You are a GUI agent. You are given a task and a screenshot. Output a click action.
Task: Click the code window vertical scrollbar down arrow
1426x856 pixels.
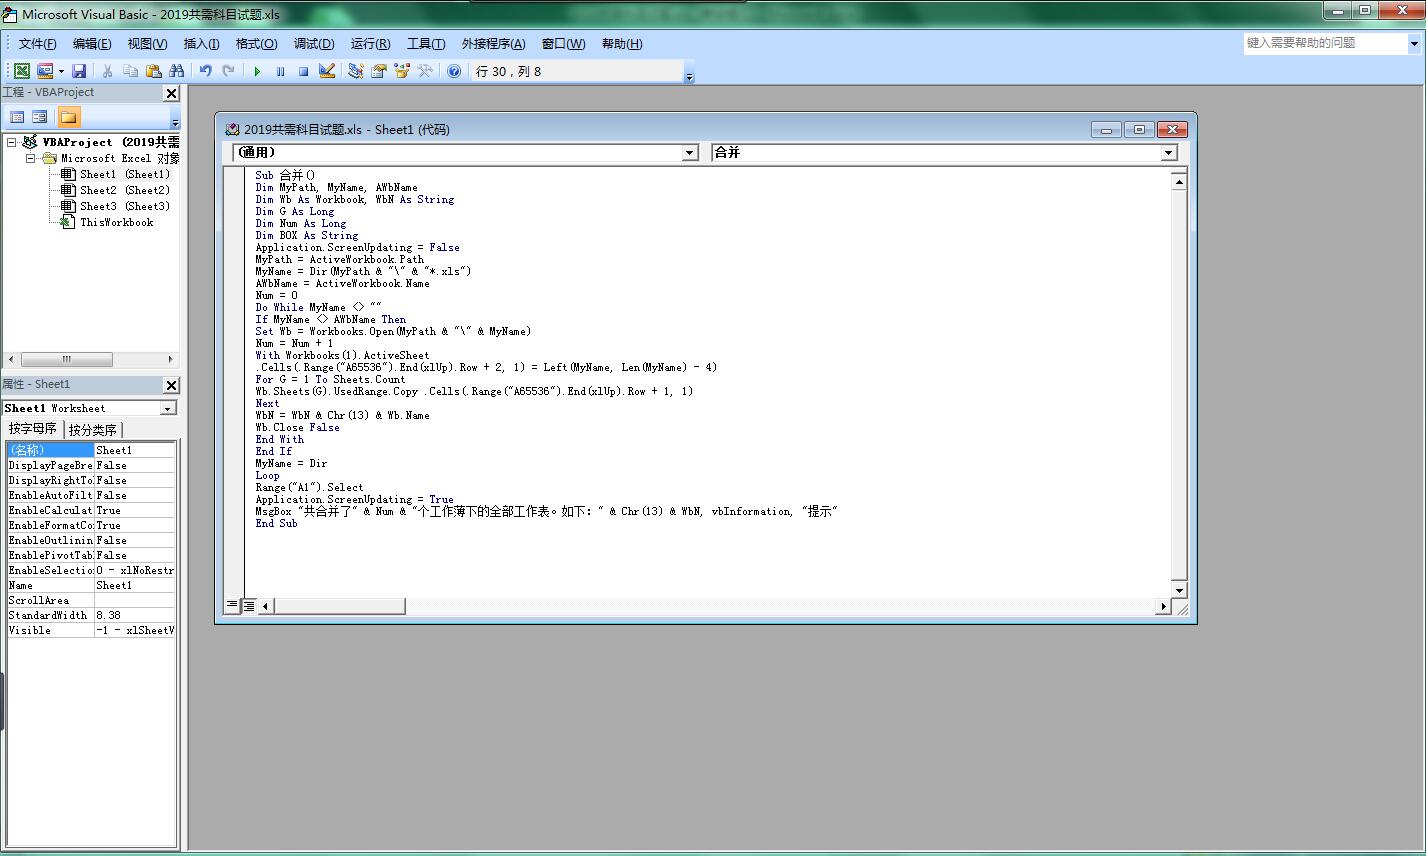pos(1179,590)
